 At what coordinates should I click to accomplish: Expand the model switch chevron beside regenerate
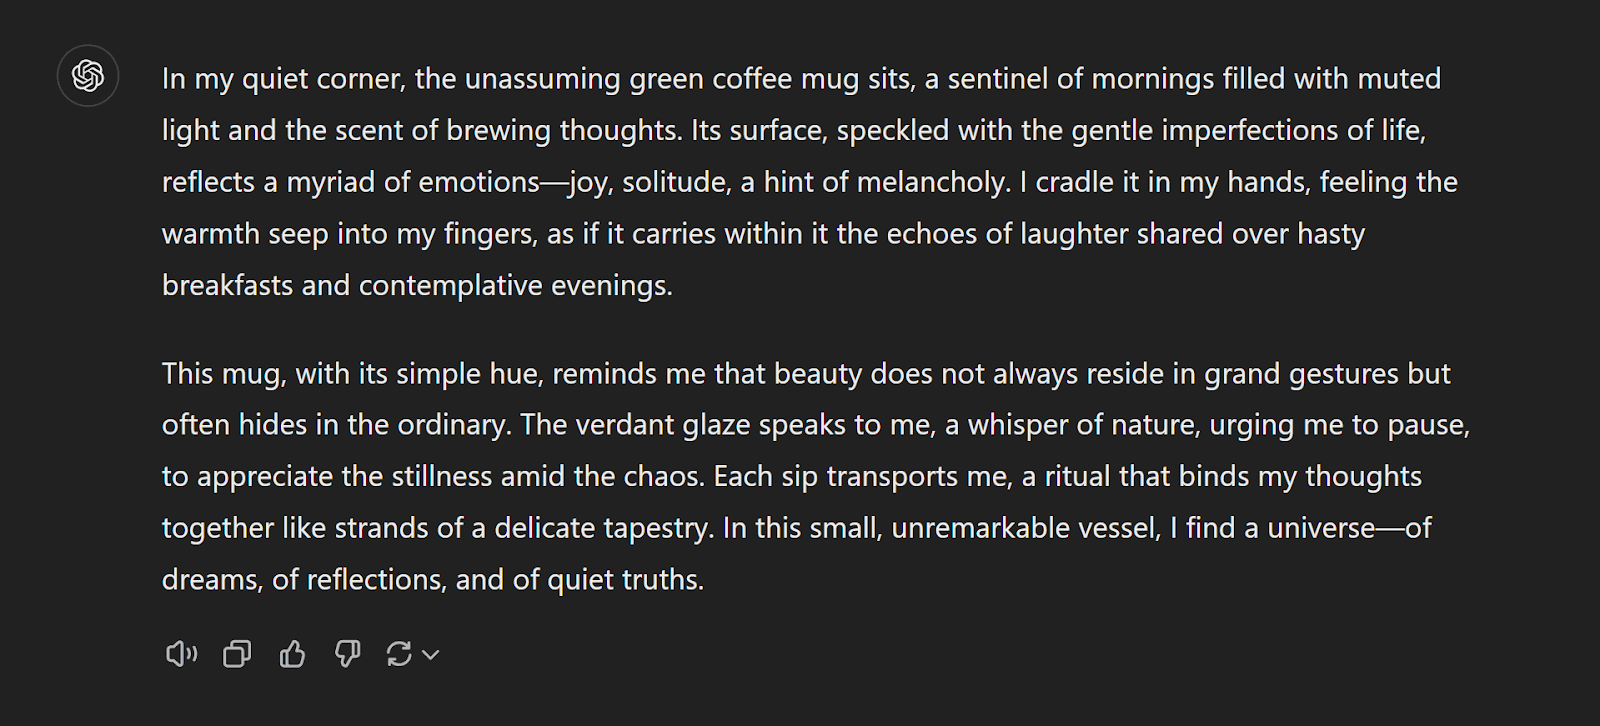coord(431,655)
